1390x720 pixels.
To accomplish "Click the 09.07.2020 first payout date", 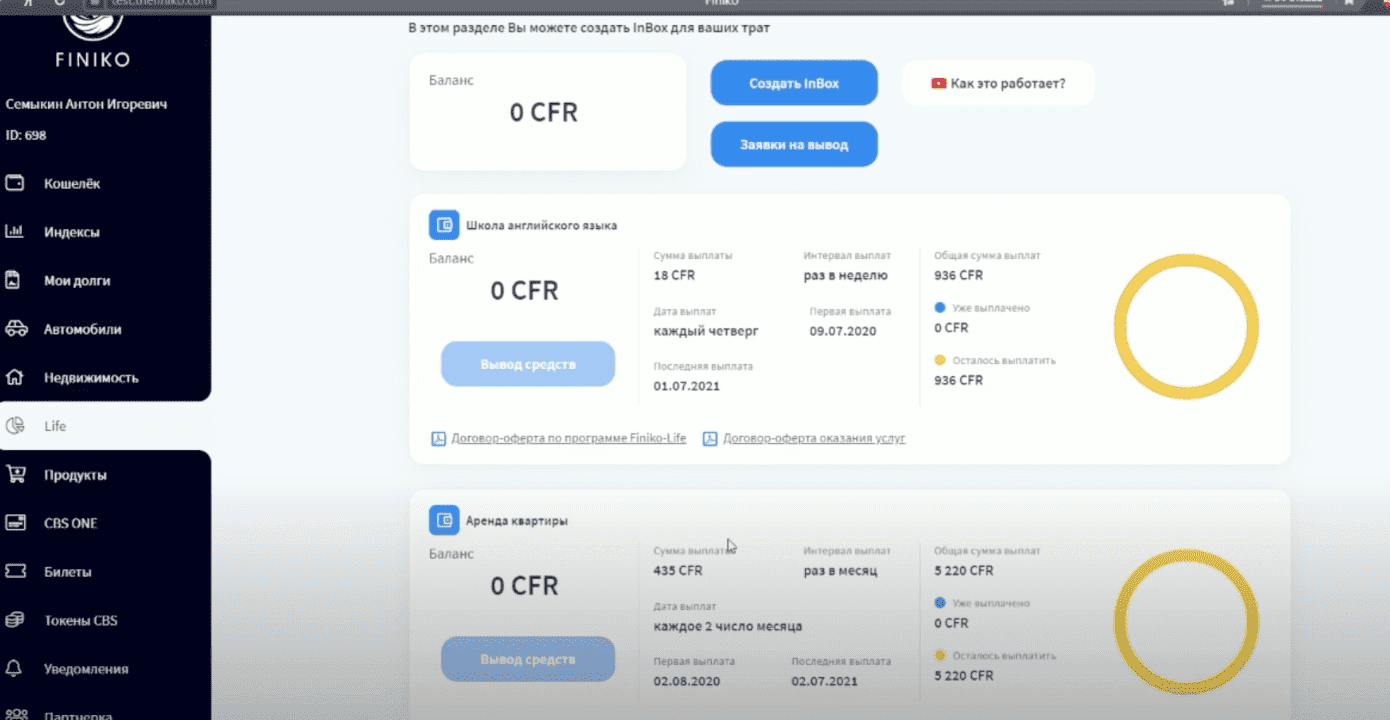I will (x=843, y=330).
